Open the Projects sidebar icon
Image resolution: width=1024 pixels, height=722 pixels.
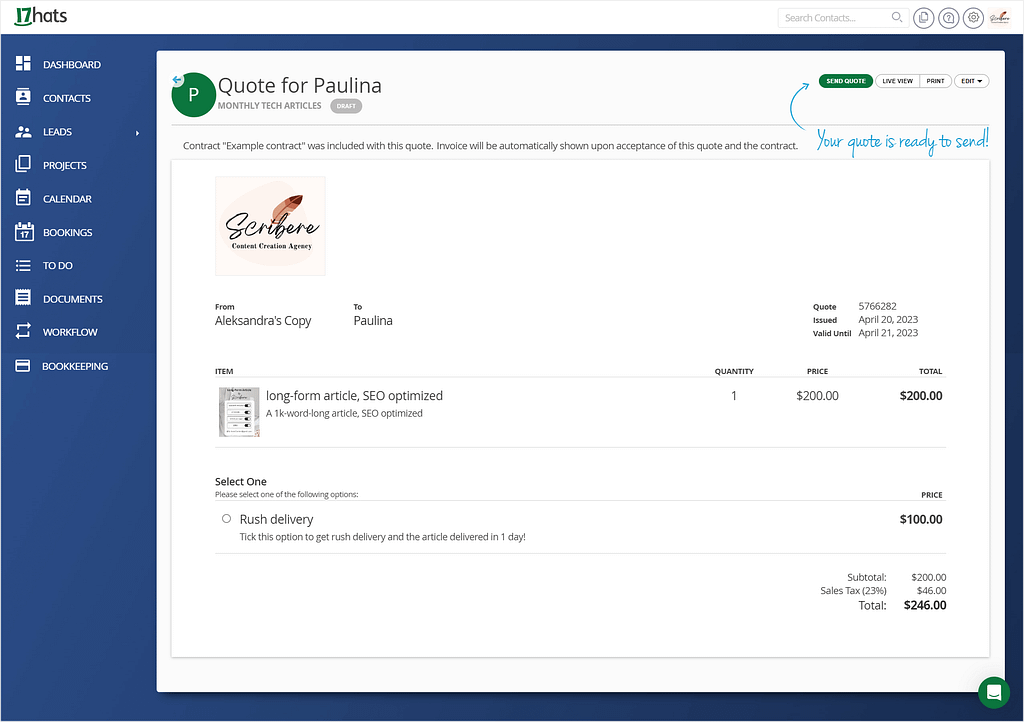[x=23, y=164]
